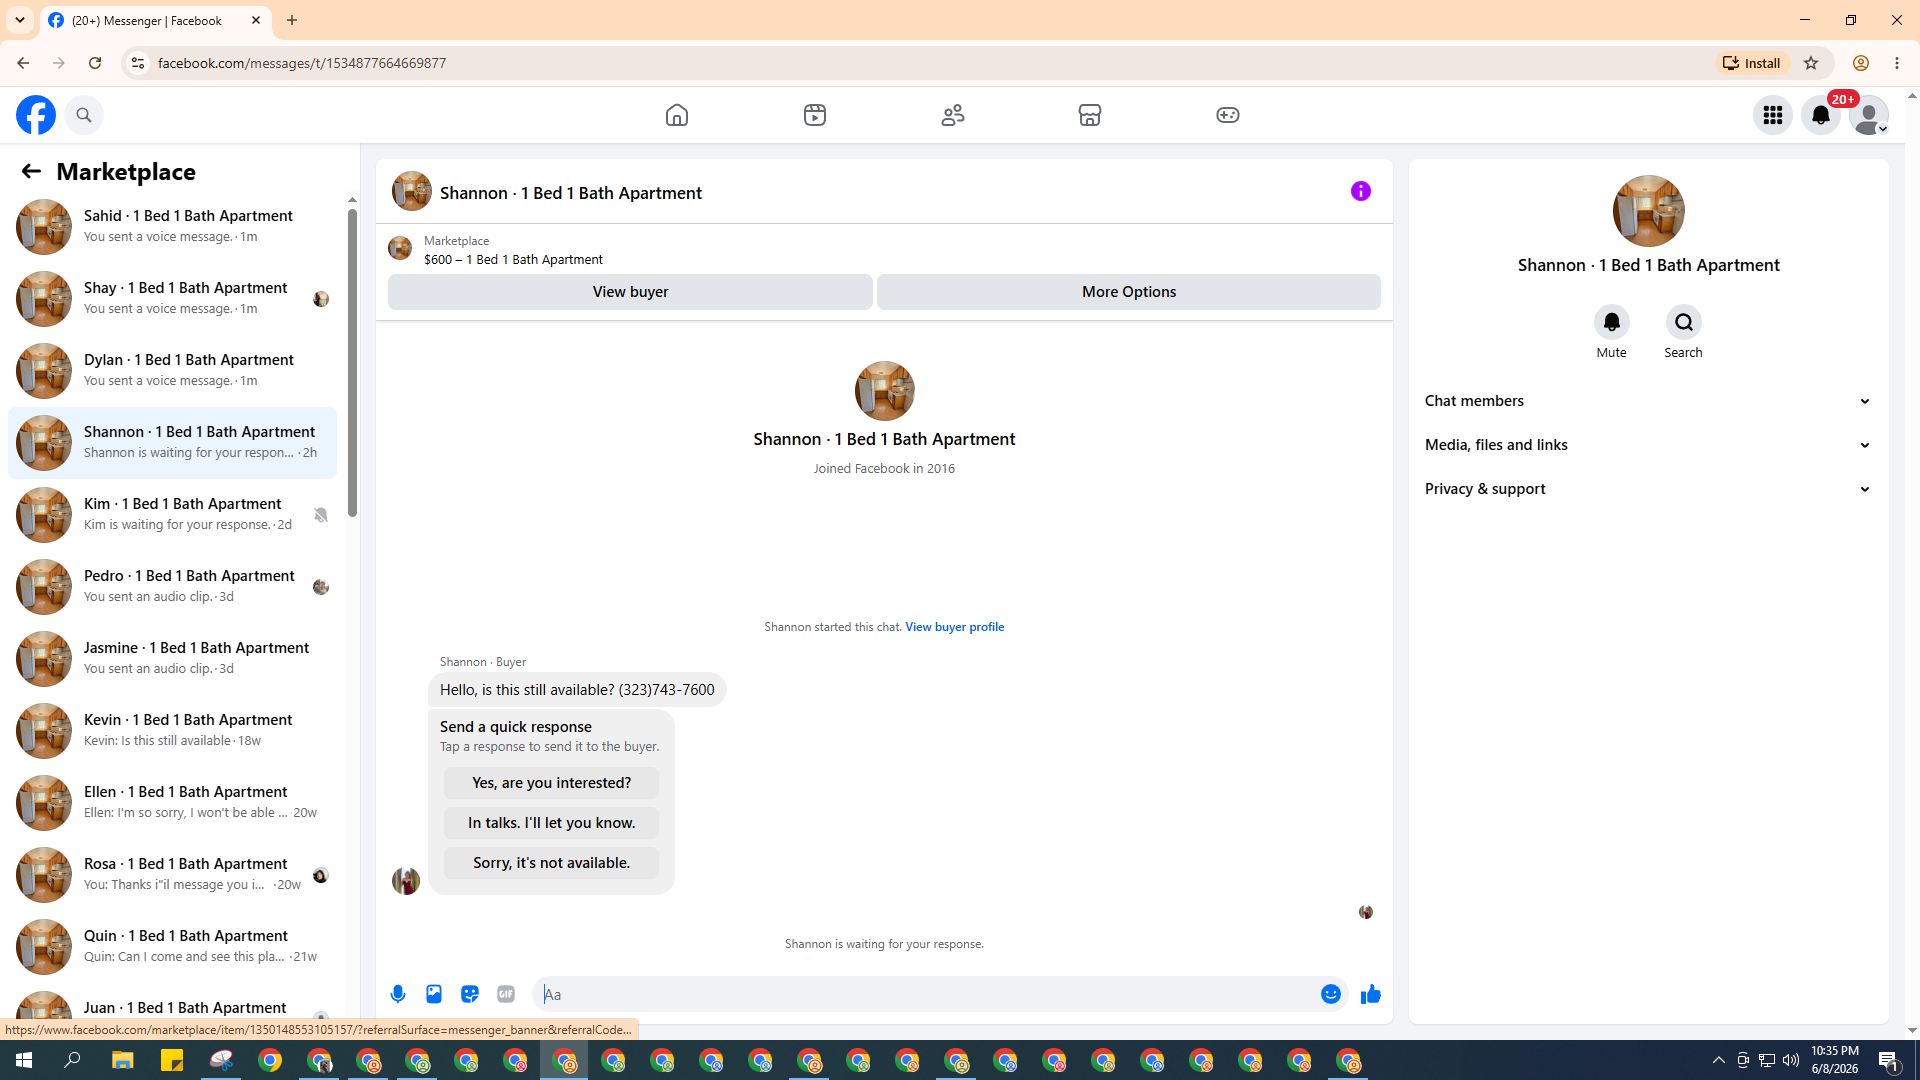This screenshot has width=1920, height=1080.
Task: Open the Pedro 1 Bed 1 Bath conversation
Action: [172, 586]
